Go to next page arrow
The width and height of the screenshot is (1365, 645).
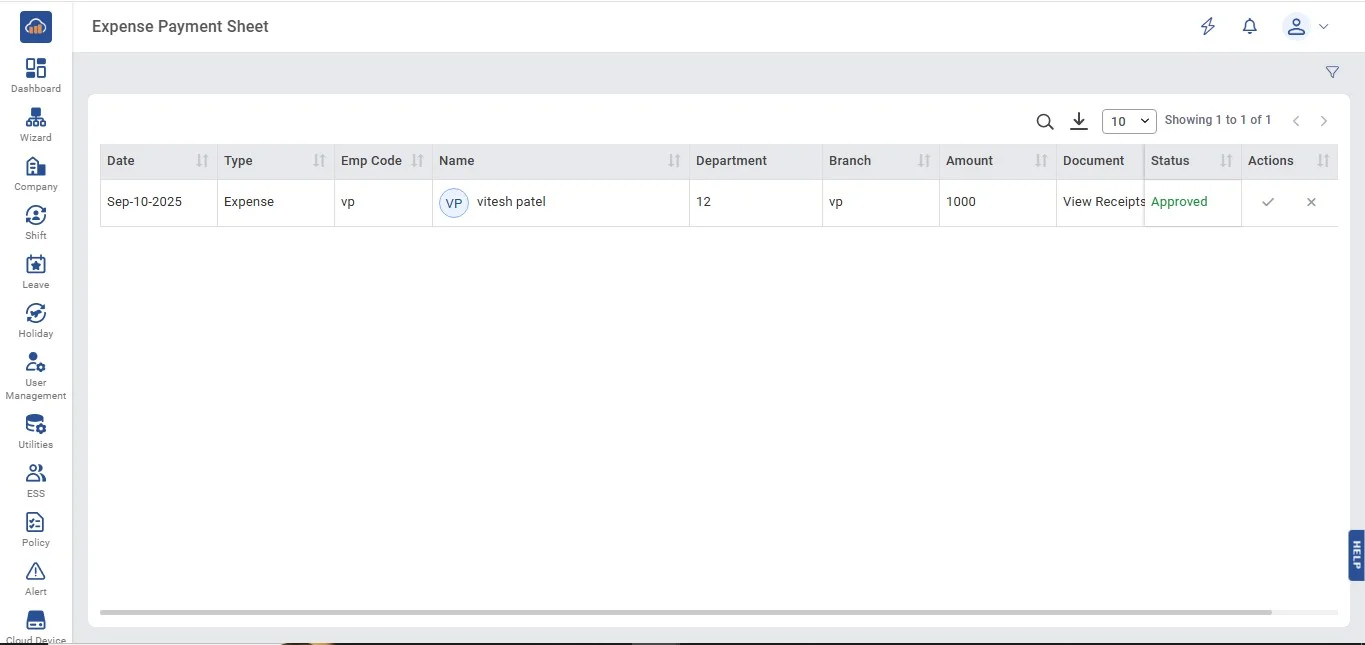click(1324, 121)
